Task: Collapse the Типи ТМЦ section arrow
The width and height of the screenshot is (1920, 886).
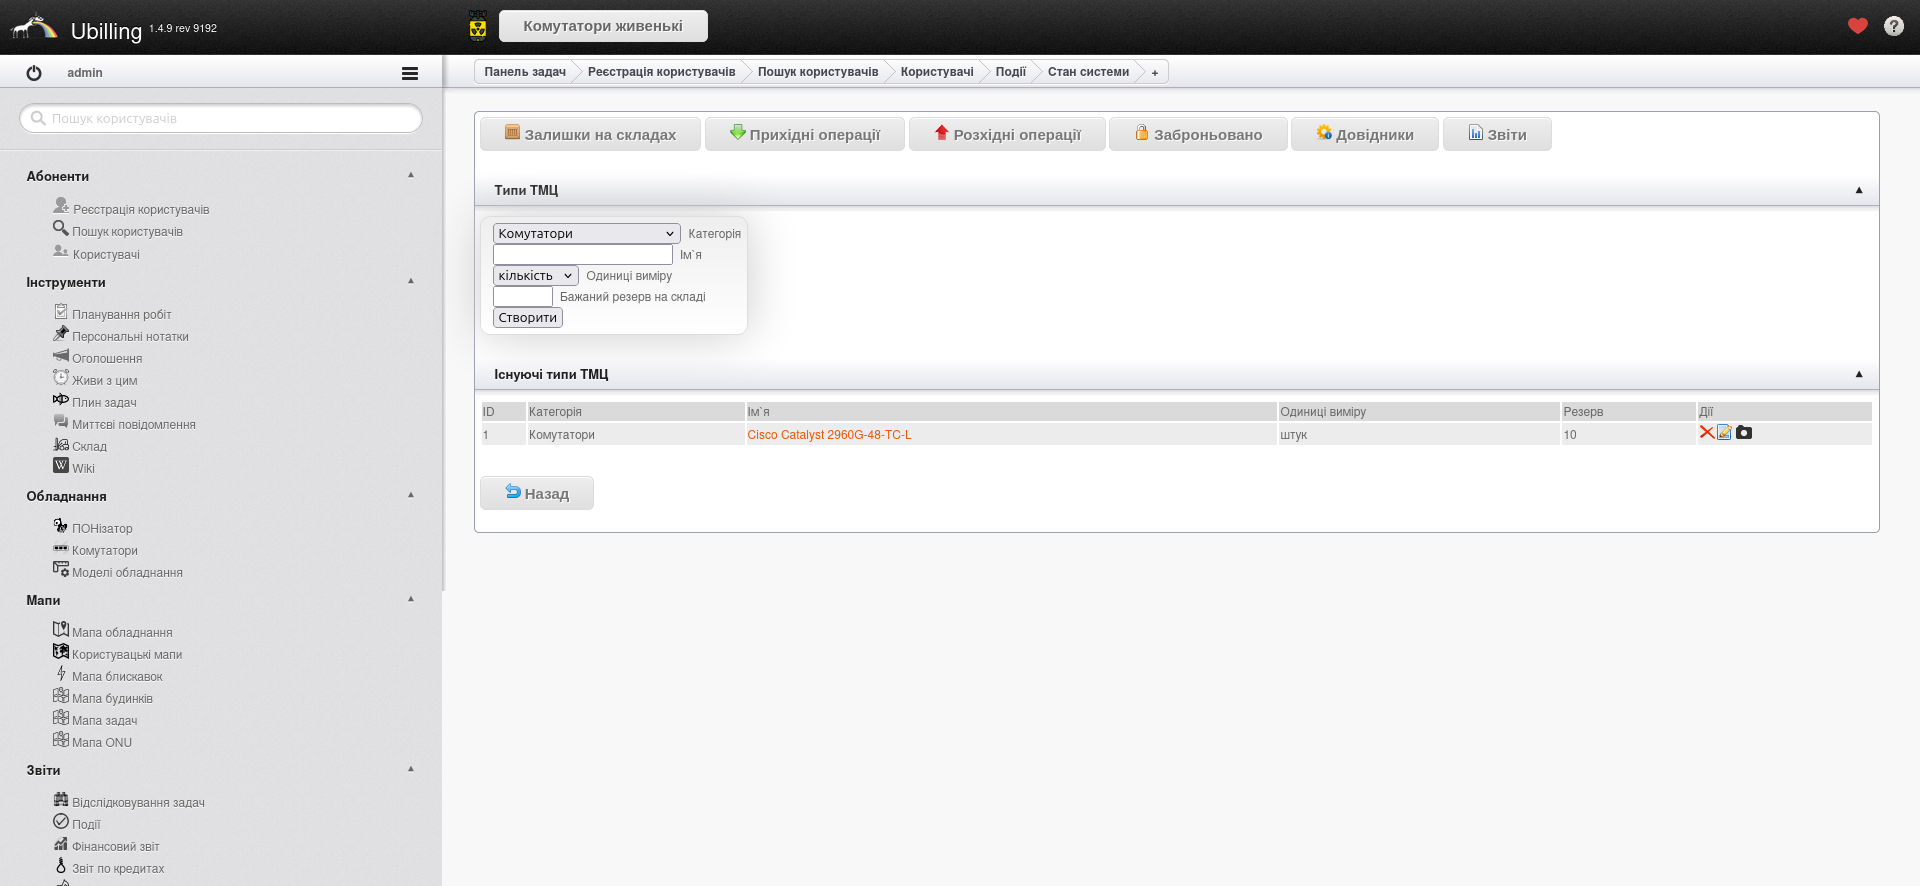Action: coord(1859,190)
